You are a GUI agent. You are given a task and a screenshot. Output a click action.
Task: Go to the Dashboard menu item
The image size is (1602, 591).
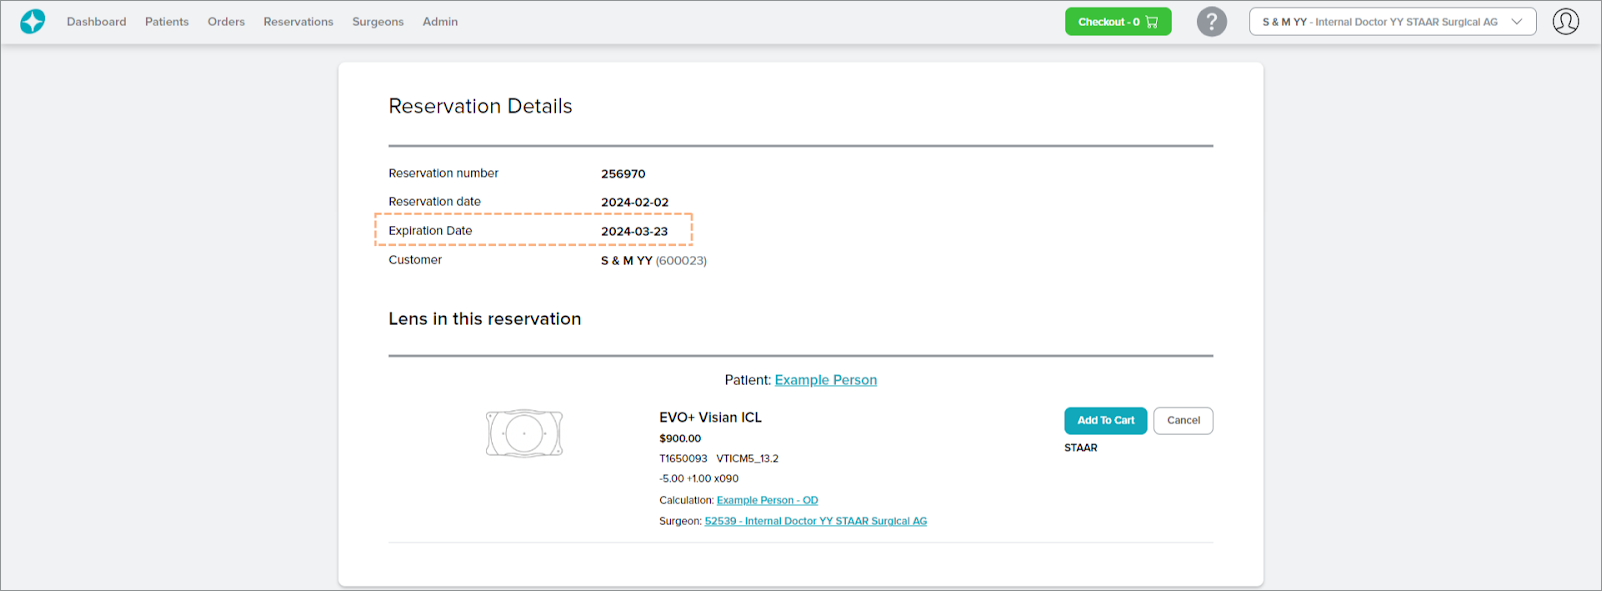[96, 21]
